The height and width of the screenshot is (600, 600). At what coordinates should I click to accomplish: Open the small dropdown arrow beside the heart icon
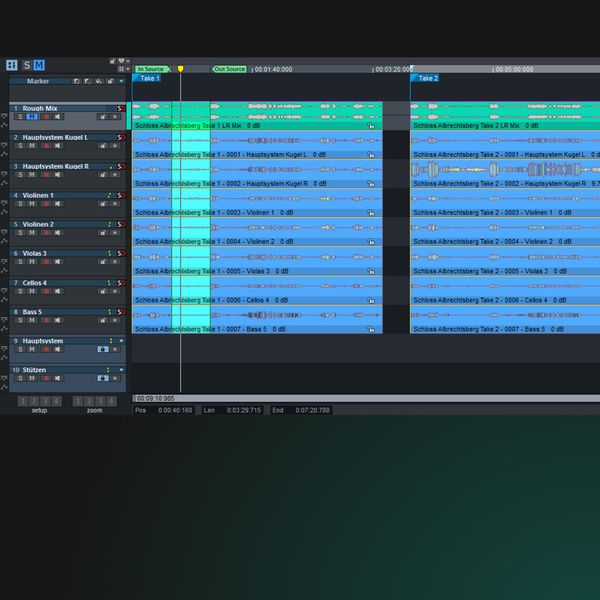pyautogui.click(x=128, y=61)
